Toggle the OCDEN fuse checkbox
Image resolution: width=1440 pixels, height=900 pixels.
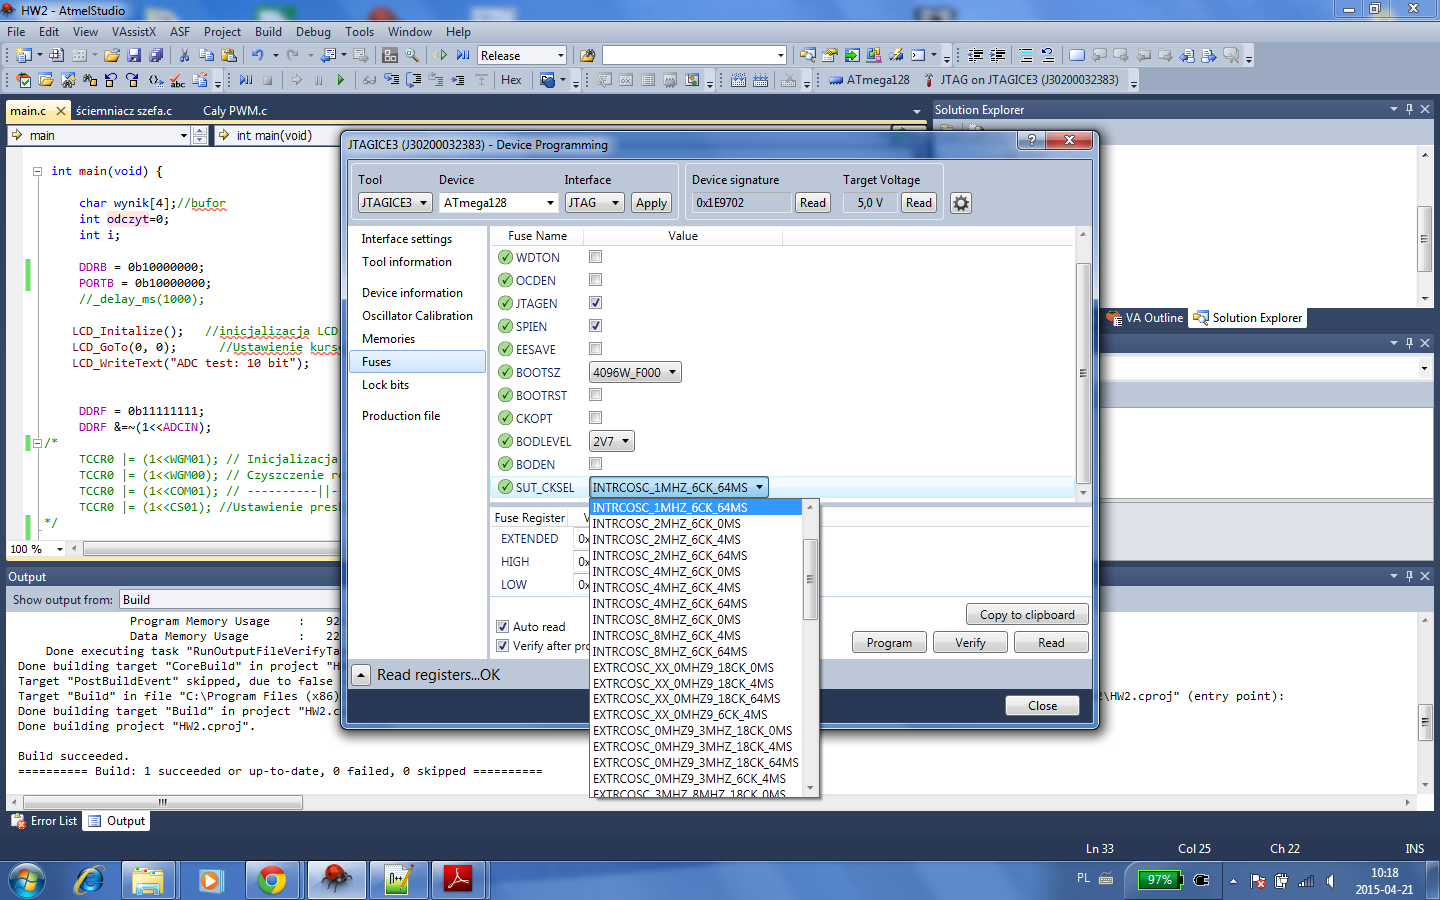[x=596, y=280]
